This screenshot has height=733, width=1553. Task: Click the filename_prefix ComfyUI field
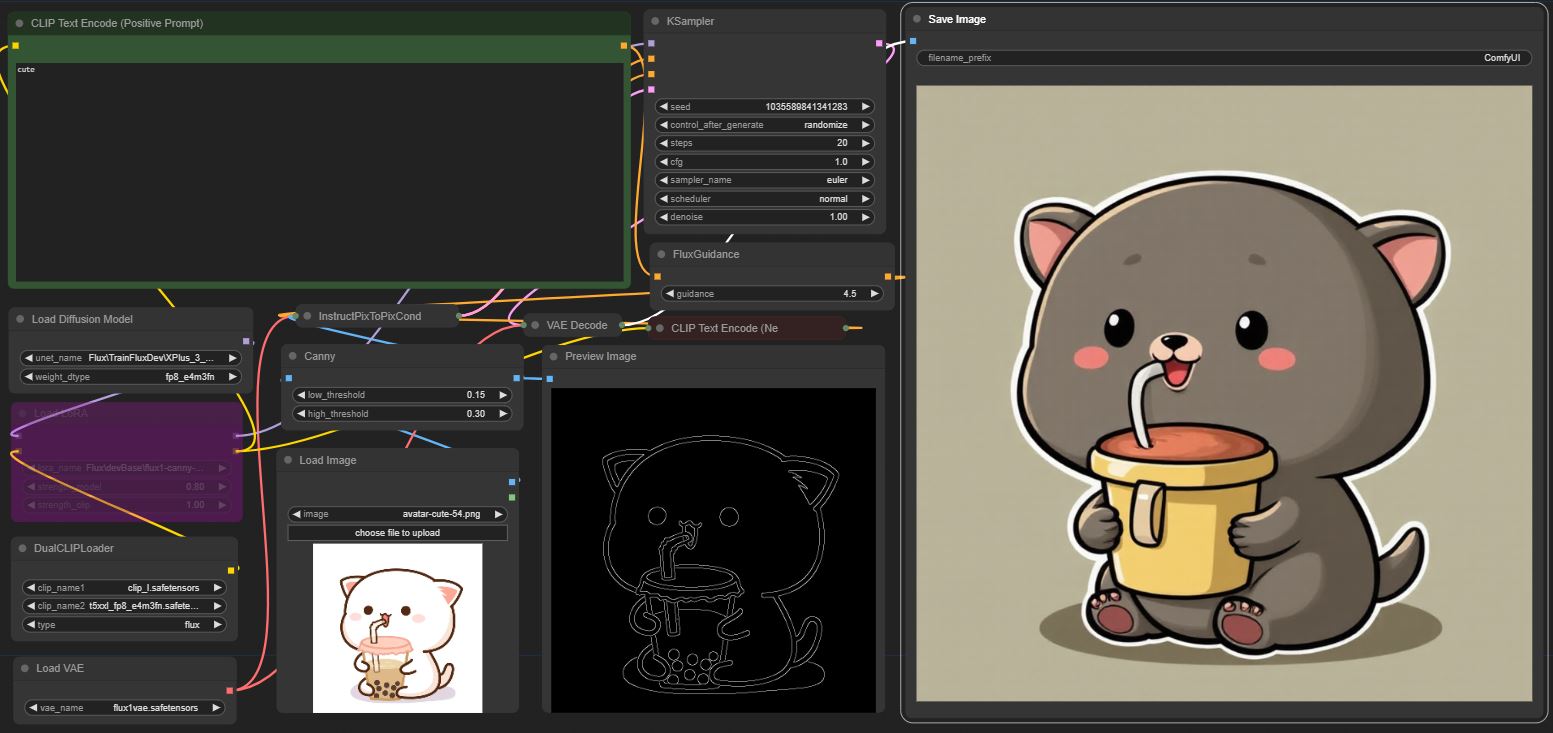coord(1224,58)
